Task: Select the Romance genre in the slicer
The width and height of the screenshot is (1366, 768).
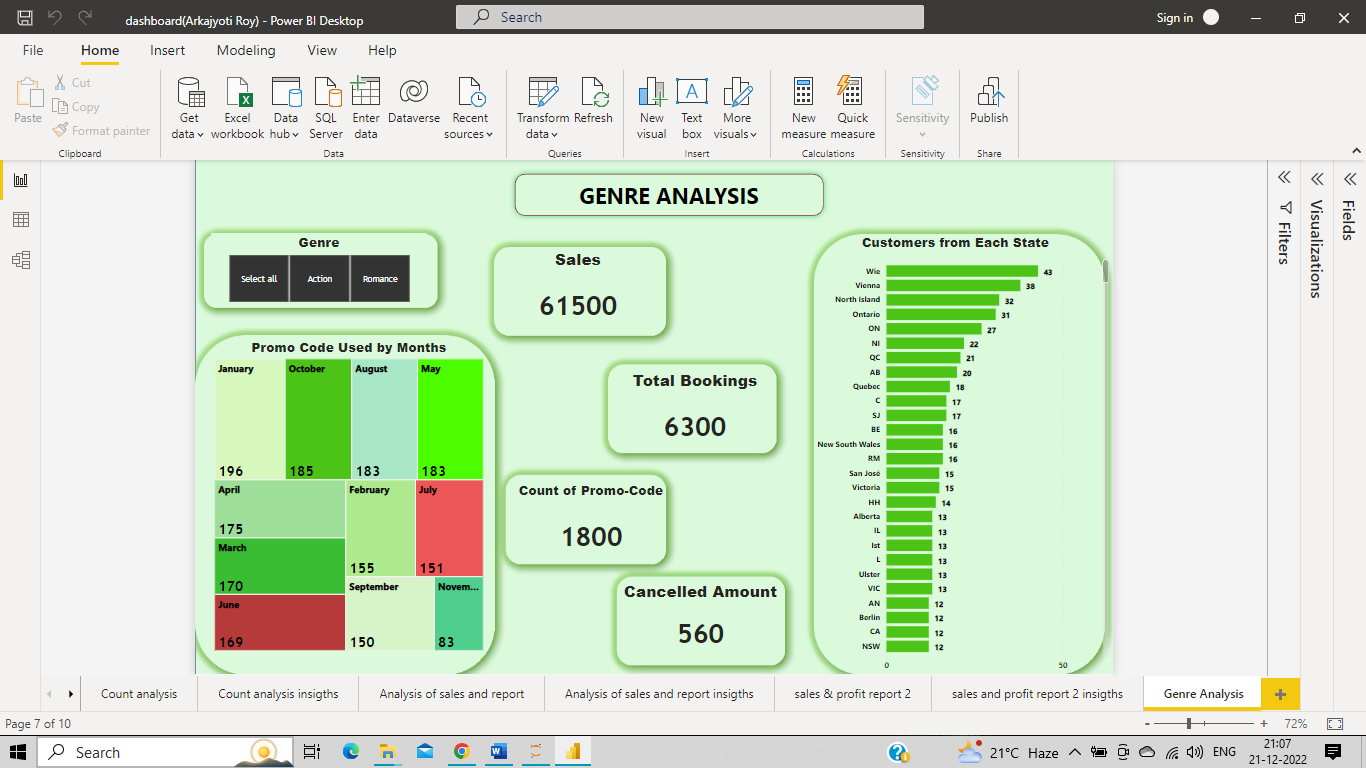Action: coord(379,278)
